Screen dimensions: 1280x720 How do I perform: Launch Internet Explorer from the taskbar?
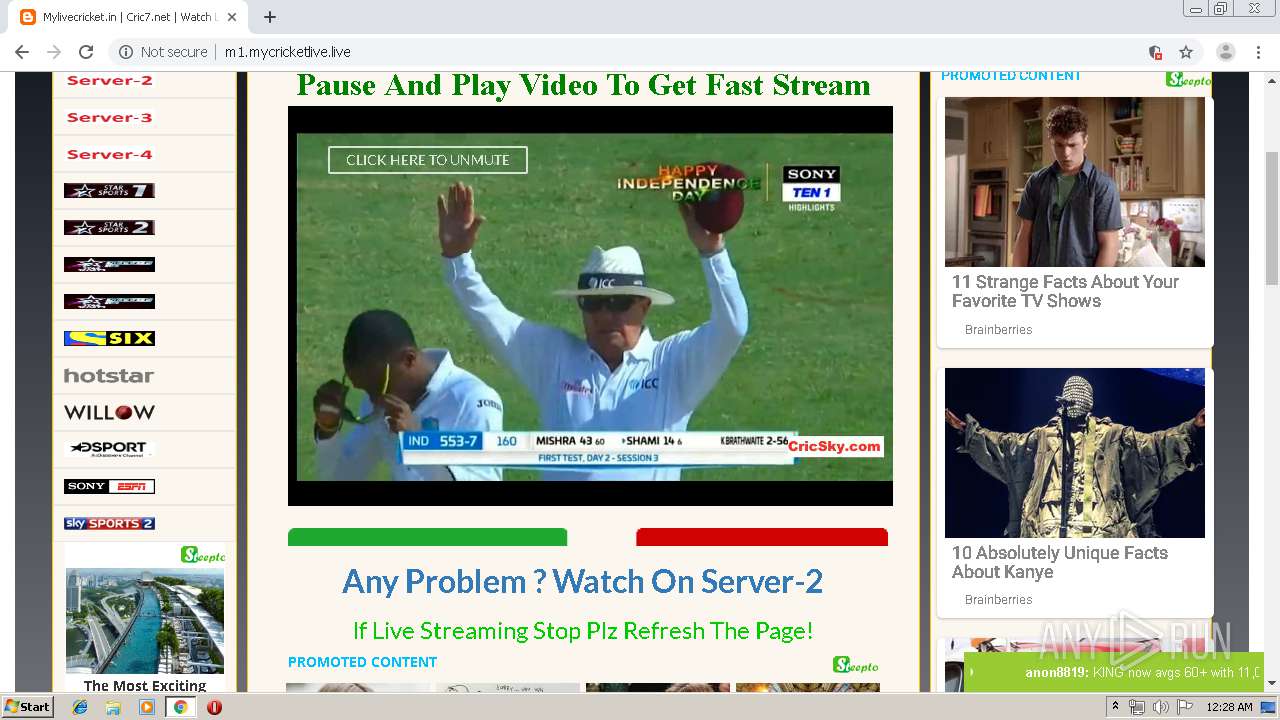(80, 707)
